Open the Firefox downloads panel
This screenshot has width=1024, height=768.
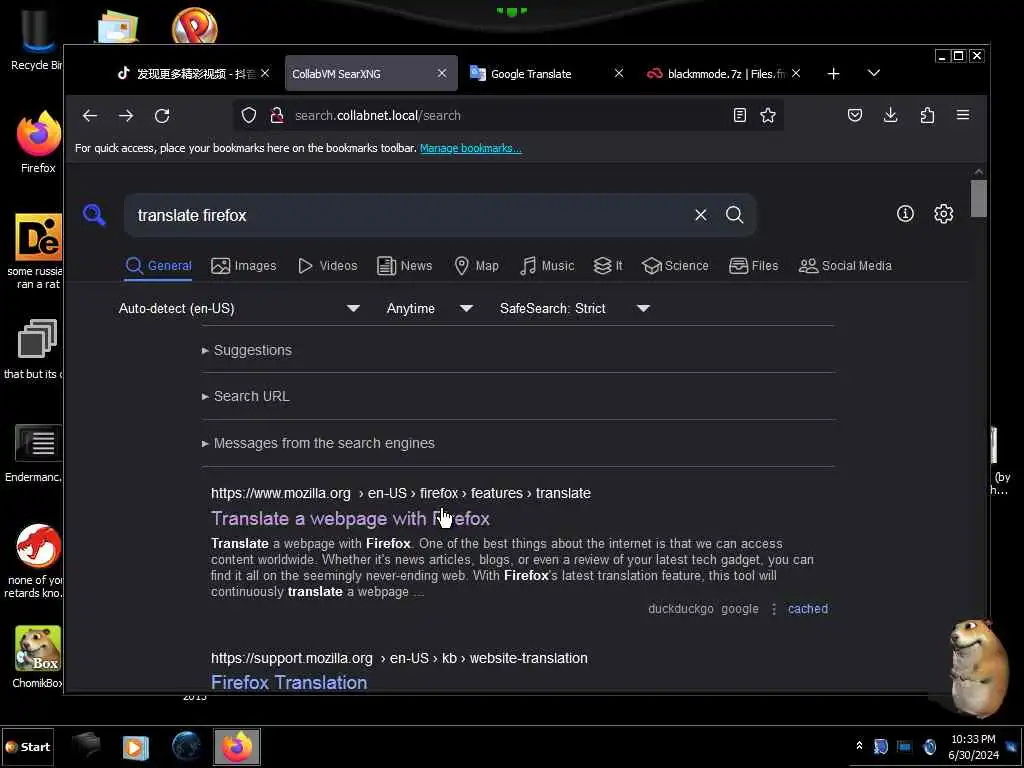(x=890, y=116)
